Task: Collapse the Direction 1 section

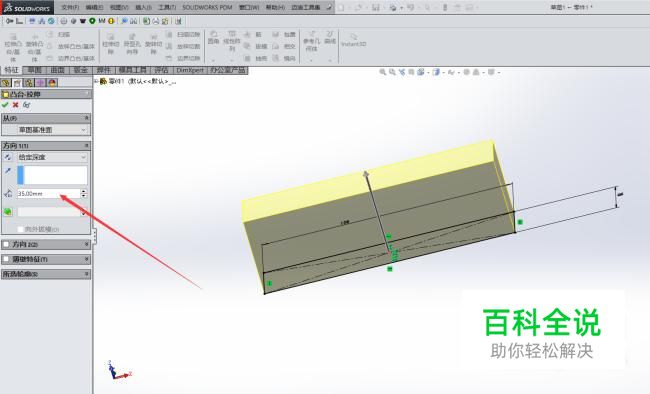Action: tap(87, 146)
